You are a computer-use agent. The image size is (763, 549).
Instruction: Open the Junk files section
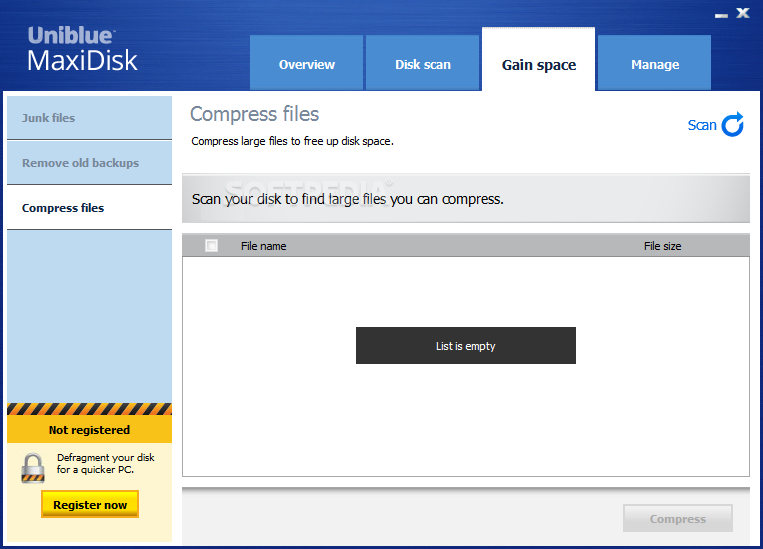tap(90, 118)
